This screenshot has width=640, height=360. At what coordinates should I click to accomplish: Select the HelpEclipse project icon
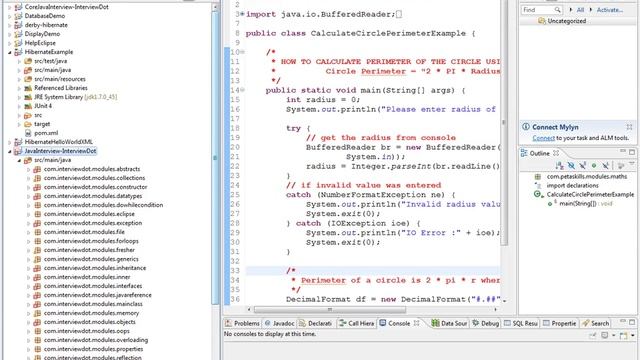click(x=18, y=43)
